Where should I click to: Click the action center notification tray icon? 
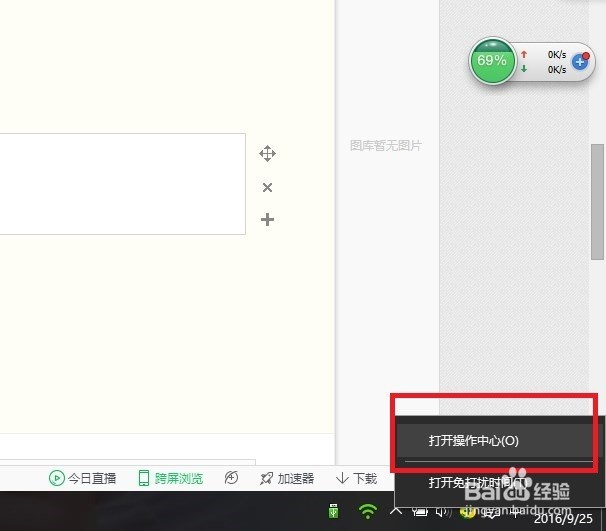coord(491,513)
